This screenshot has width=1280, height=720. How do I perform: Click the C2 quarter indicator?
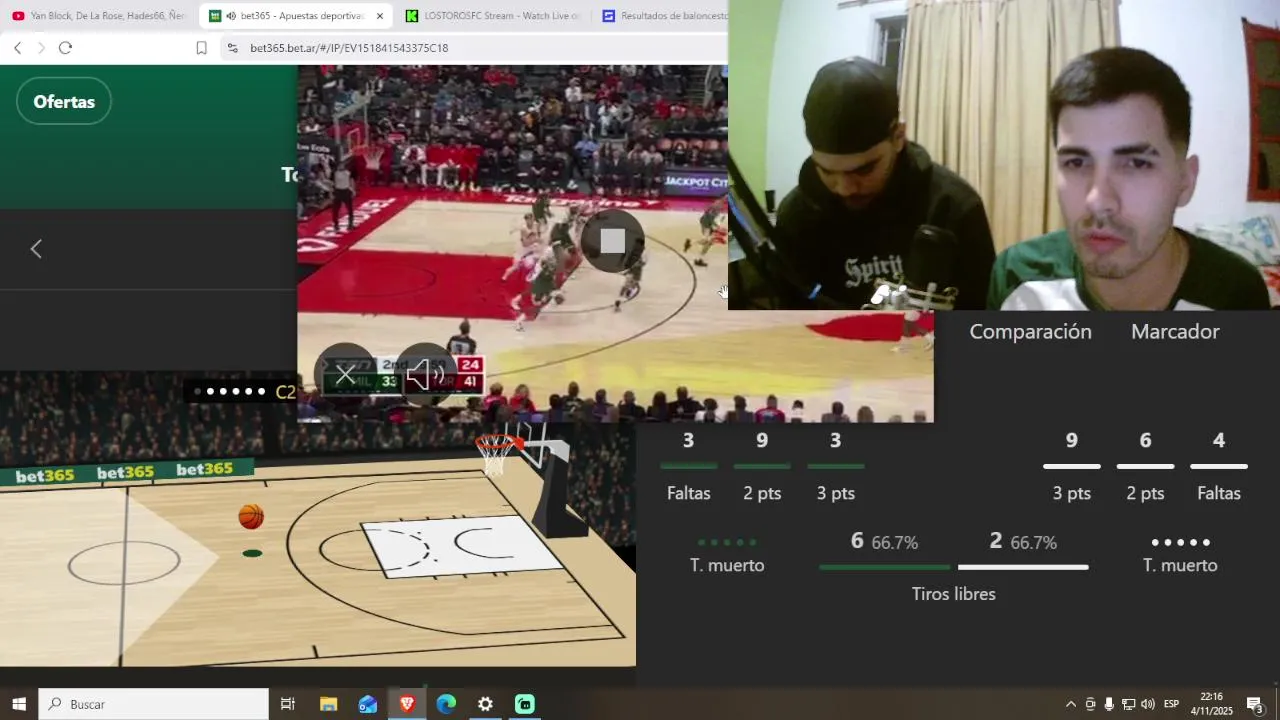click(x=285, y=392)
